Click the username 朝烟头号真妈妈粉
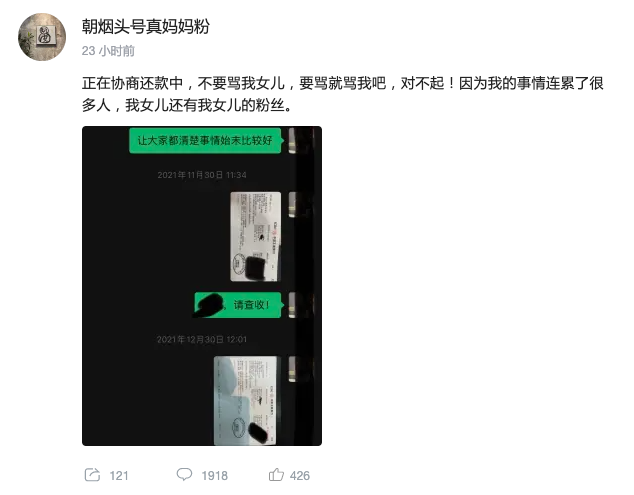 point(146,27)
